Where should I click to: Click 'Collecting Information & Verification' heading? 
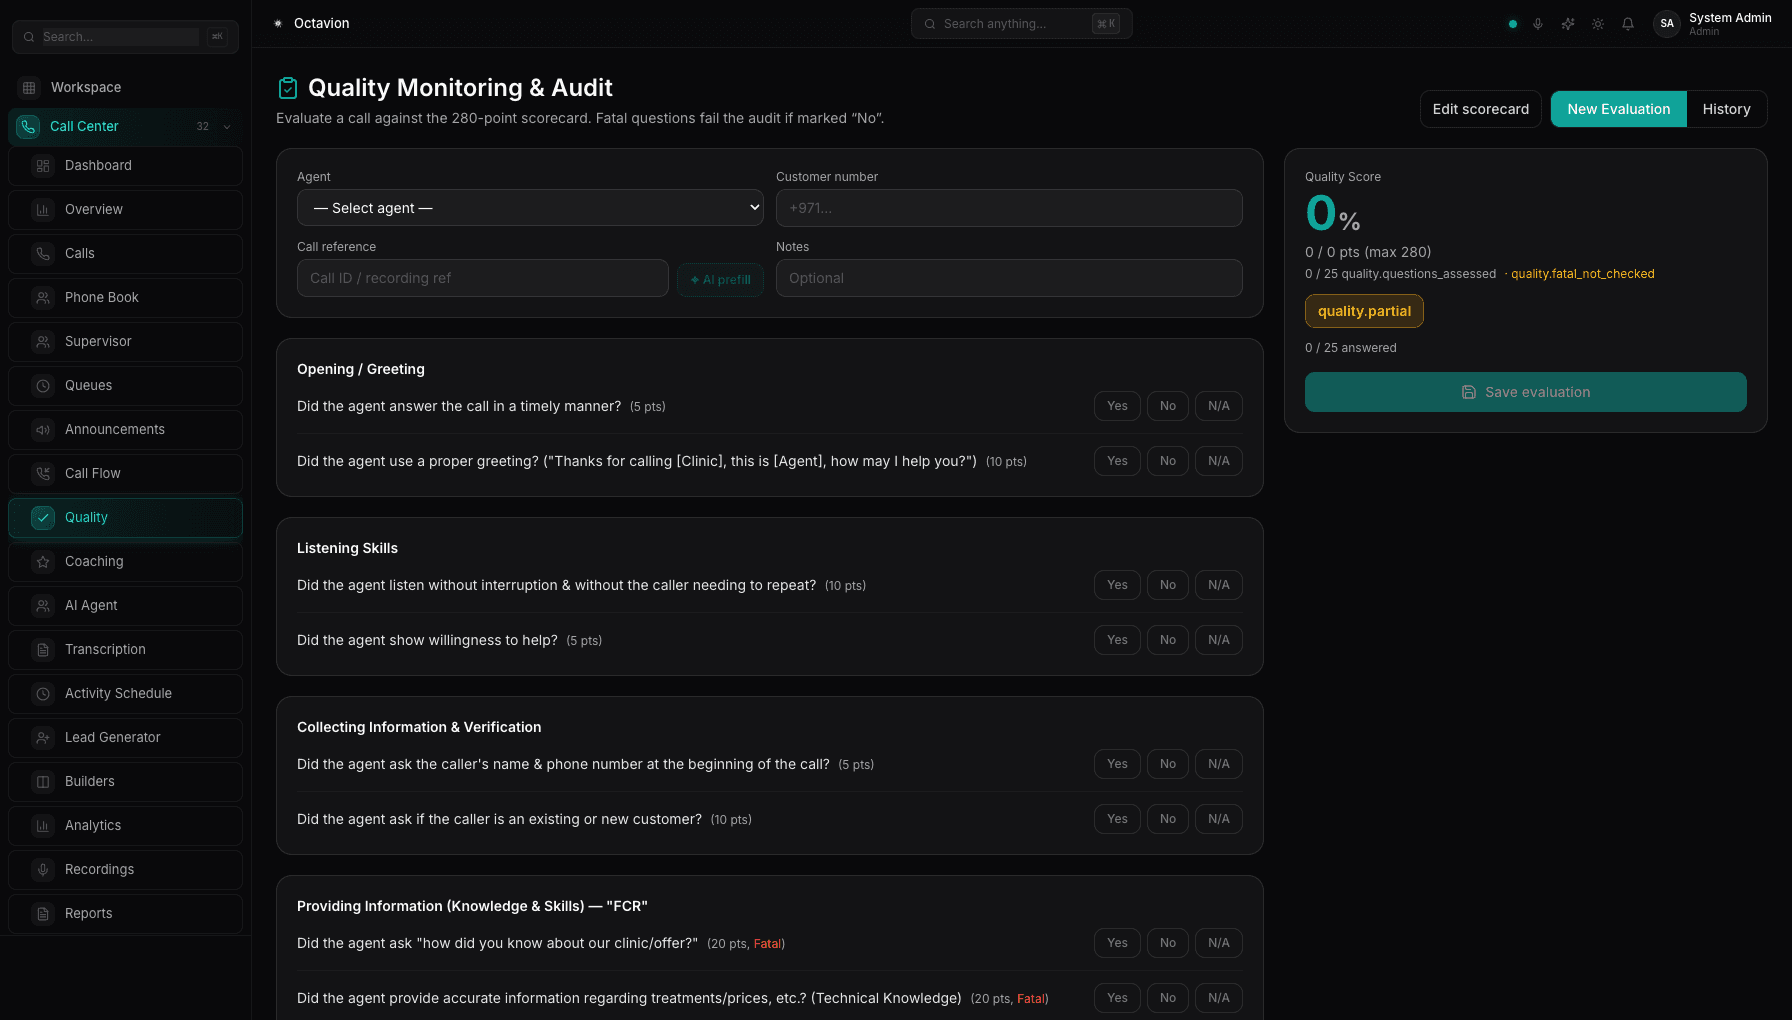(419, 727)
